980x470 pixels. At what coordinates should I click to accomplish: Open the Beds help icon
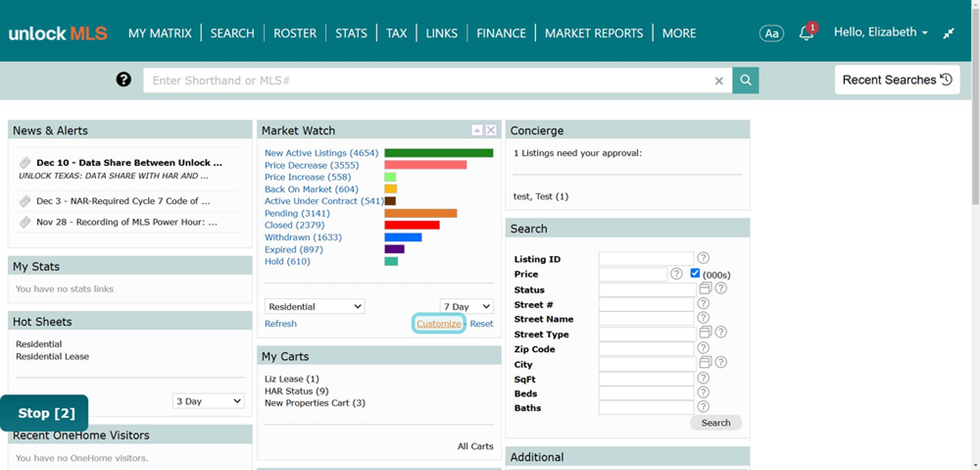703,392
